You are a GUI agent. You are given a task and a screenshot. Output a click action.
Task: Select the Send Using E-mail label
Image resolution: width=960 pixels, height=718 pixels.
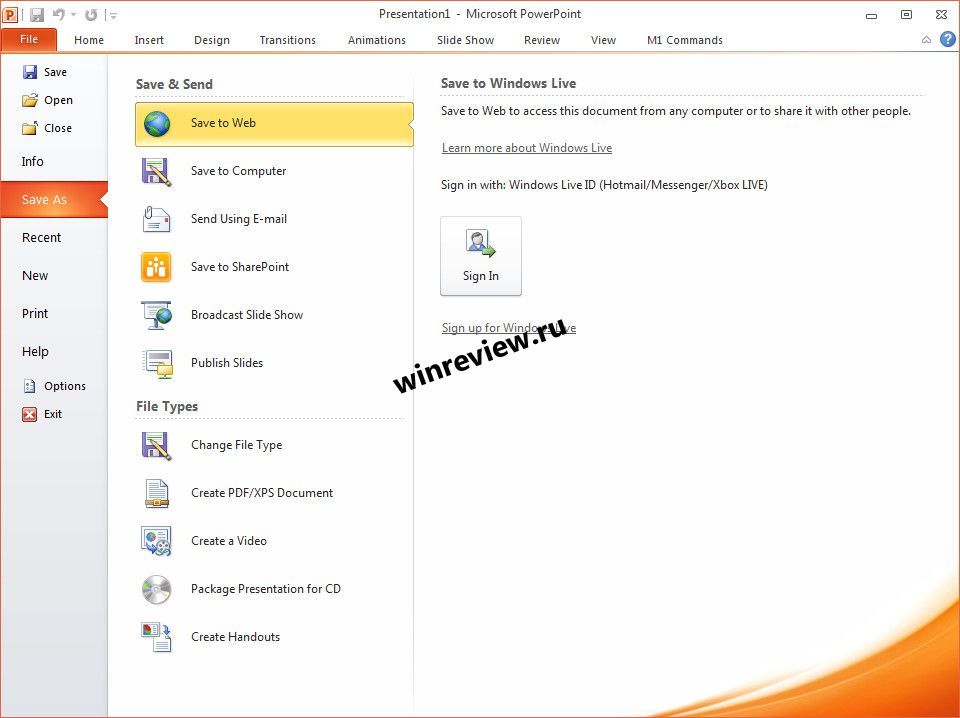239,219
